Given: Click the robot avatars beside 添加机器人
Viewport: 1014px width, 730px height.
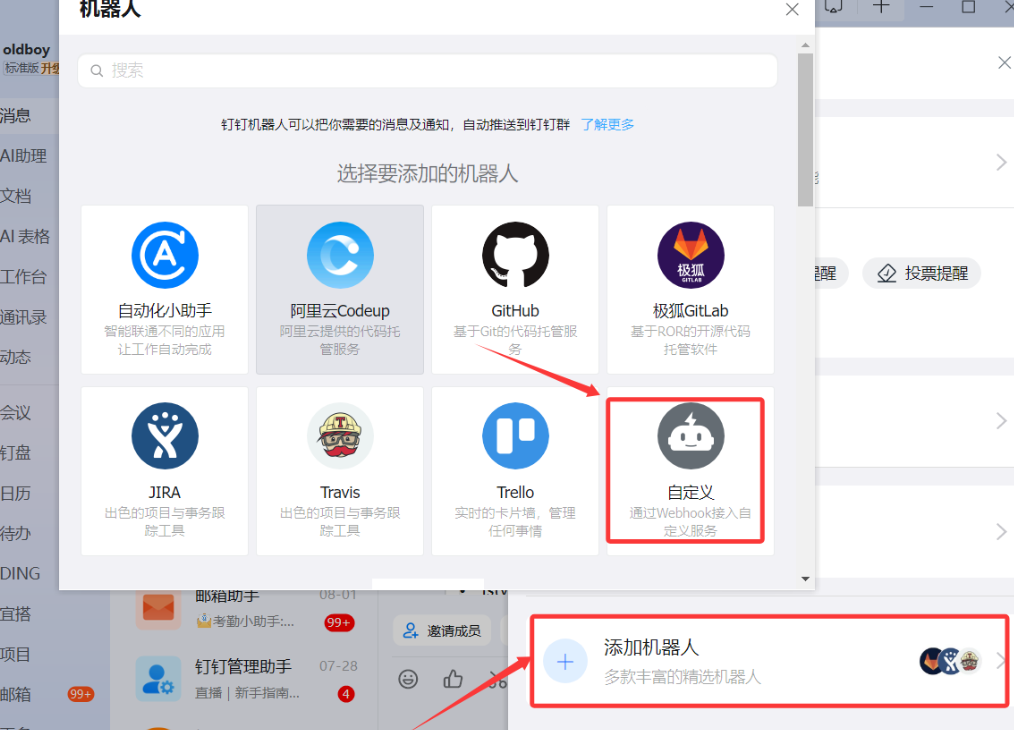Looking at the screenshot, I should pyautogui.click(x=951, y=661).
